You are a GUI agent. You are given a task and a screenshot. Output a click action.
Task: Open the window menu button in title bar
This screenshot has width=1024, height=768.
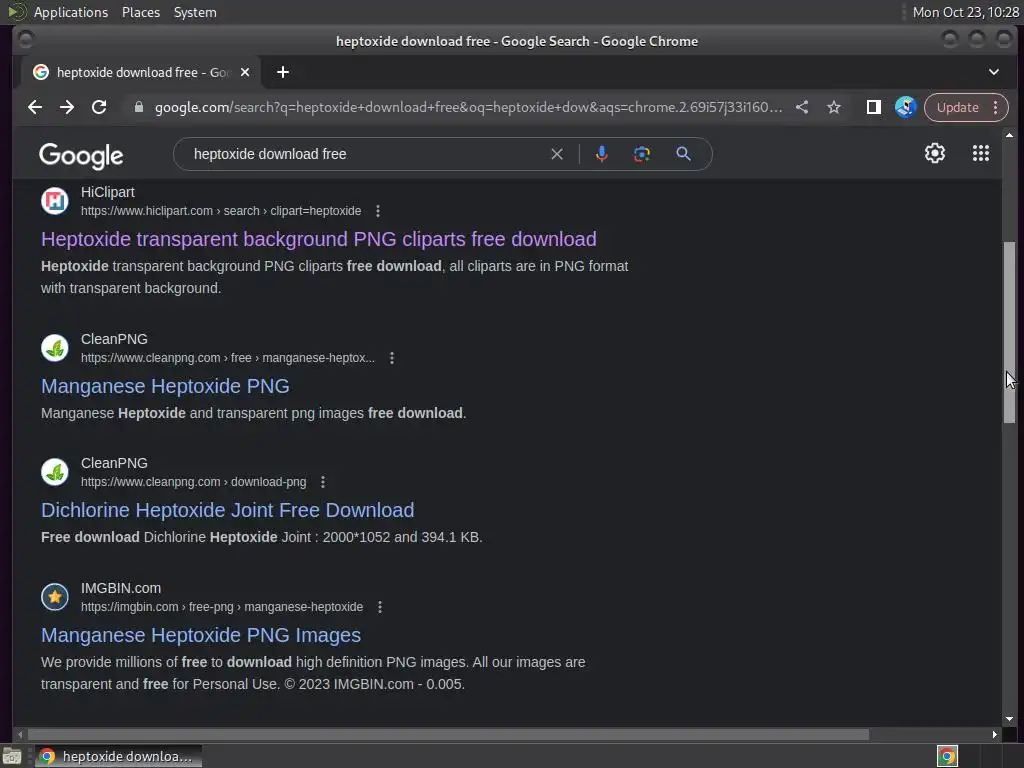[25, 40]
